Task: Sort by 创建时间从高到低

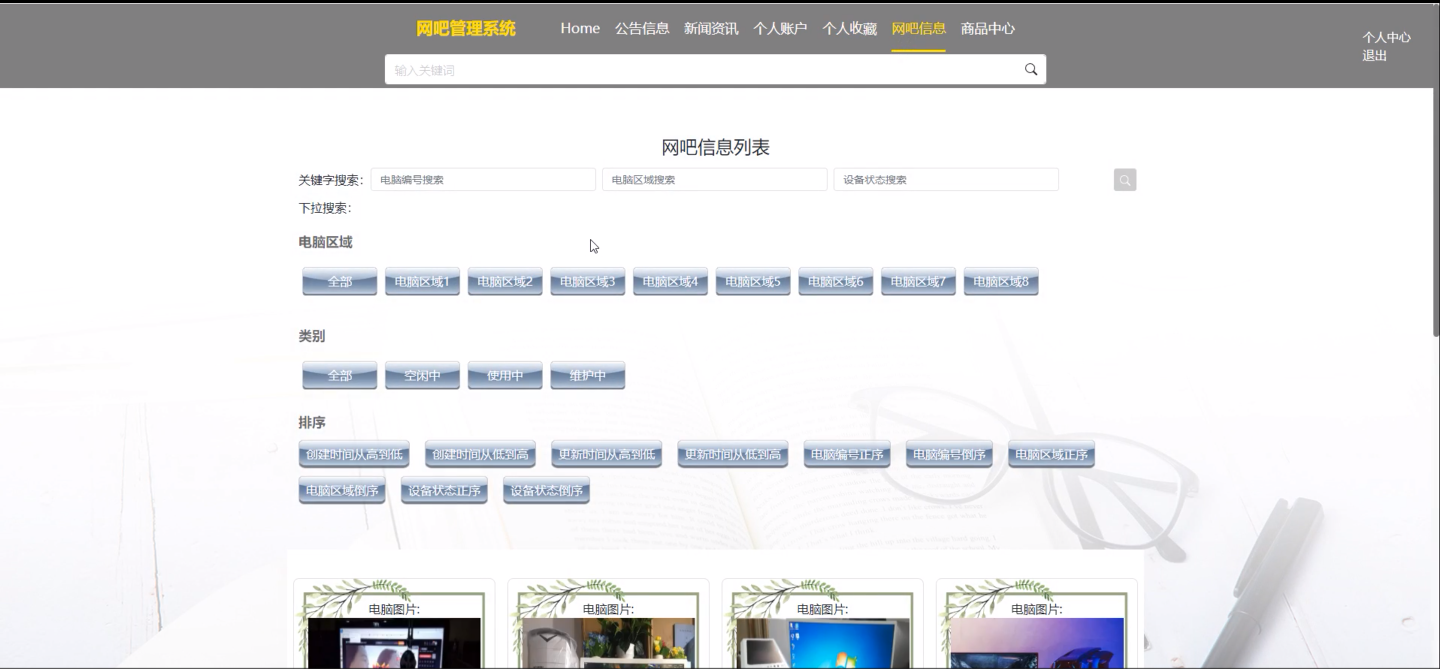Action: [x=355, y=455]
